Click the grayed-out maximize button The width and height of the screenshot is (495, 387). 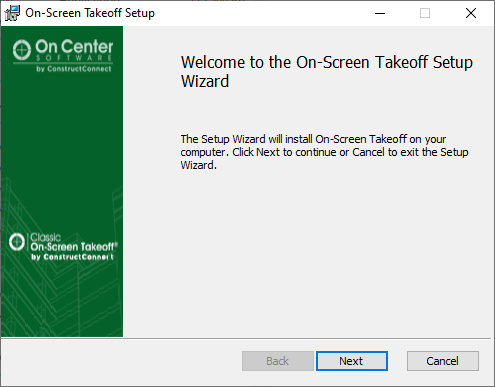[425, 13]
